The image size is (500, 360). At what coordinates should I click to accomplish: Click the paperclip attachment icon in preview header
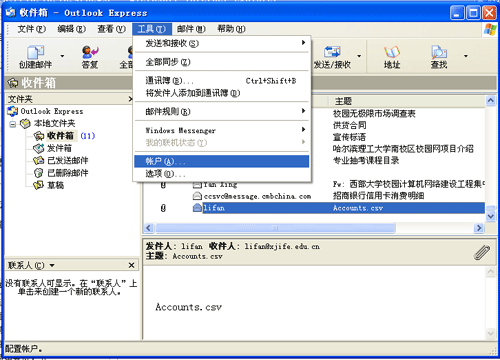coord(482,252)
